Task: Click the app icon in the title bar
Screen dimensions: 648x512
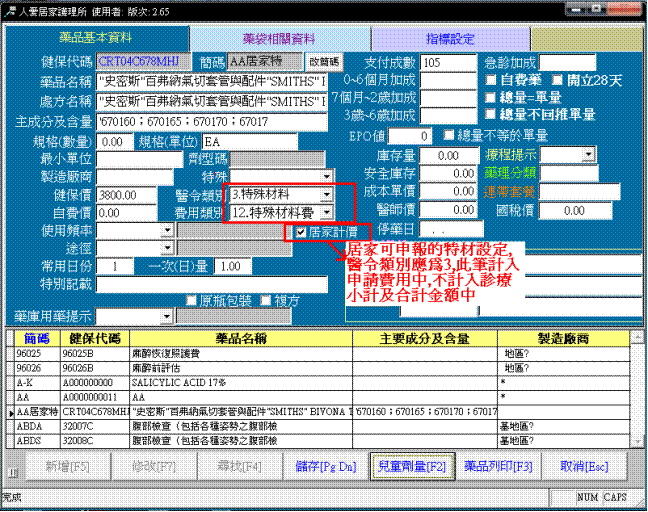Action: [9, 7]
